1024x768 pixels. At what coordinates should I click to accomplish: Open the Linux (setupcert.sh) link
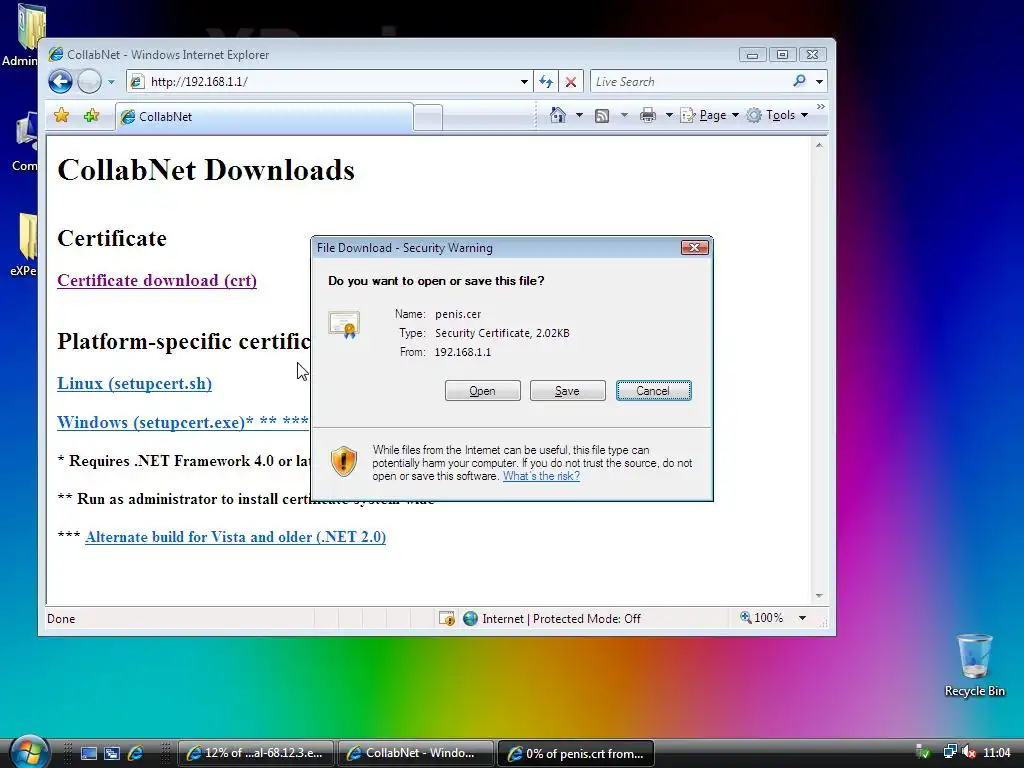tap(135, 383)
